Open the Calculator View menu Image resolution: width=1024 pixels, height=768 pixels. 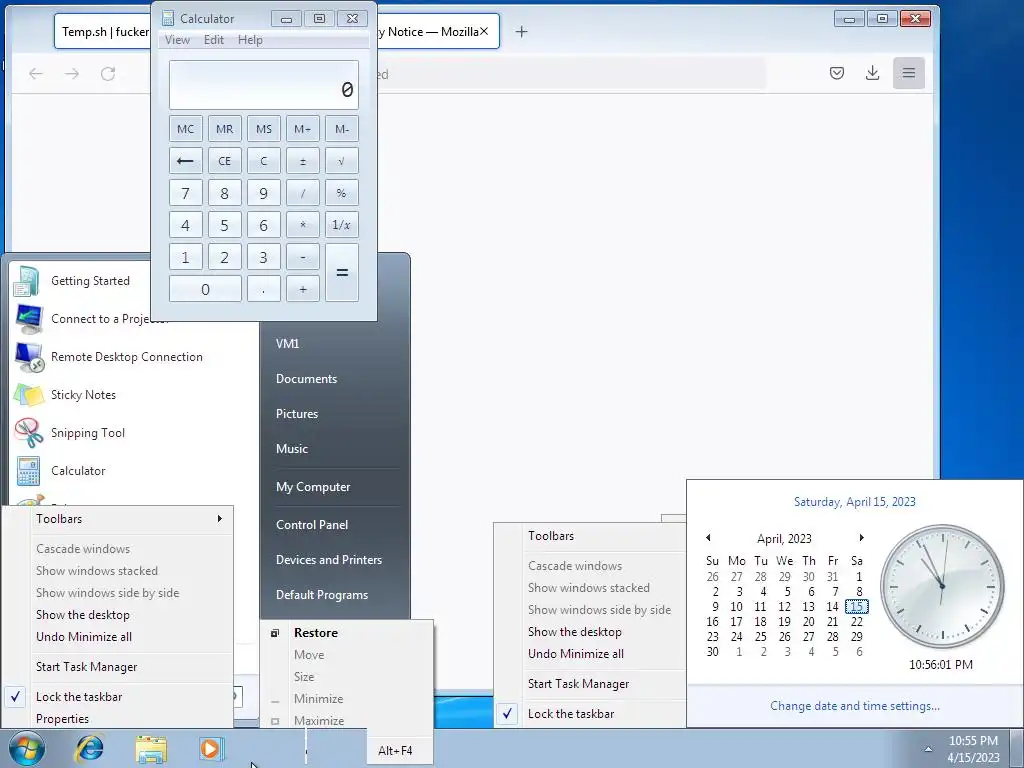click(x=177, y=40)
